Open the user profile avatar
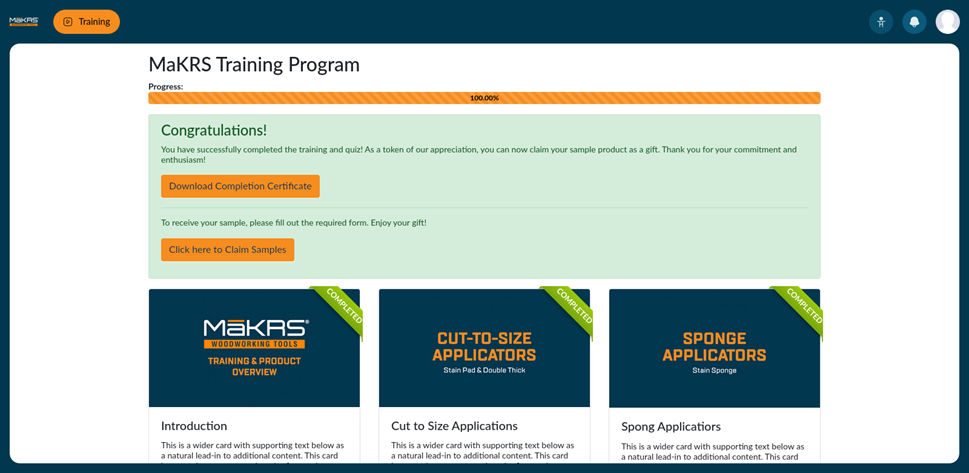The image size is (969, 473). point(947,22)
